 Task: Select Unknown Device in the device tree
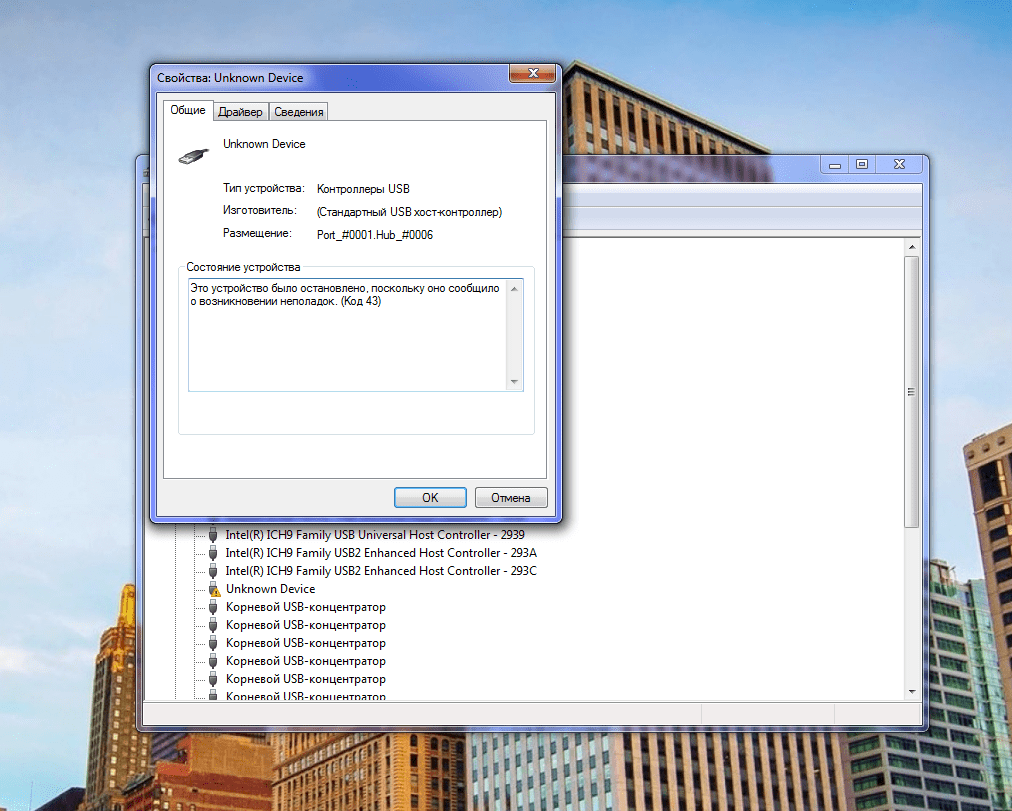coord(270,589)
